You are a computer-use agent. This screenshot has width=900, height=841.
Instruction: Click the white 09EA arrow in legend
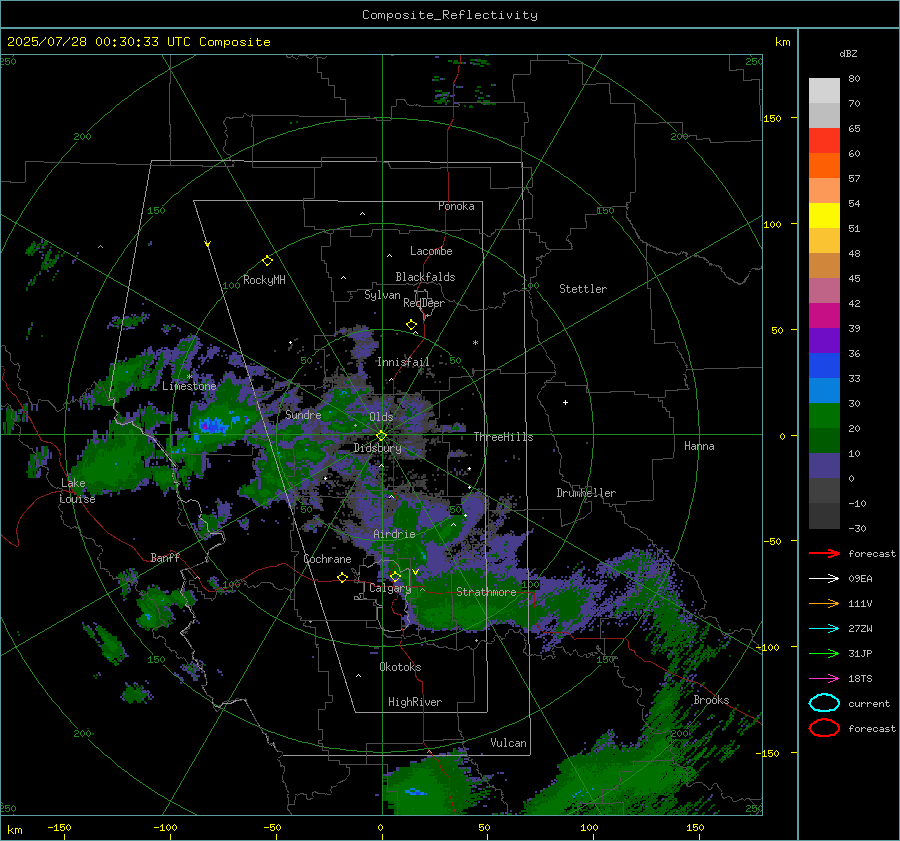pyautogui.click(x=824, y=578)
